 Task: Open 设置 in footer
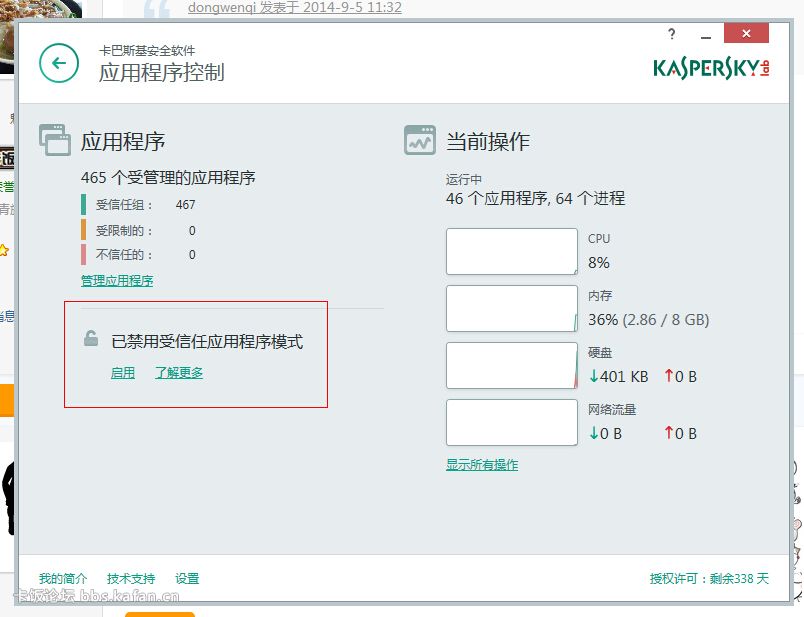187,579
